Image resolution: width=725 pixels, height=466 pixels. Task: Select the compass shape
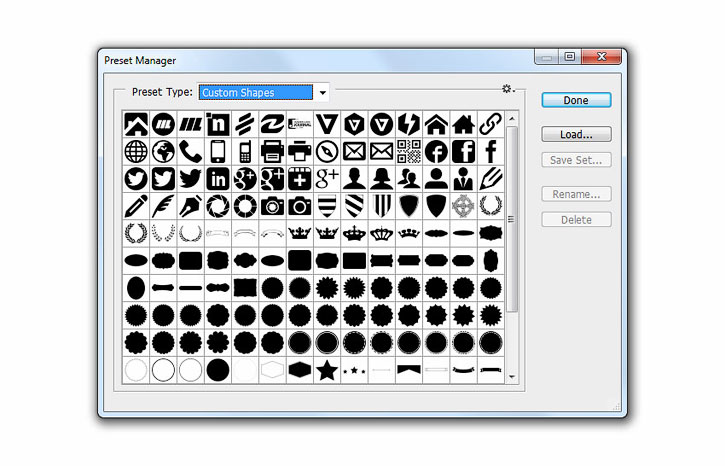(327, 152)
